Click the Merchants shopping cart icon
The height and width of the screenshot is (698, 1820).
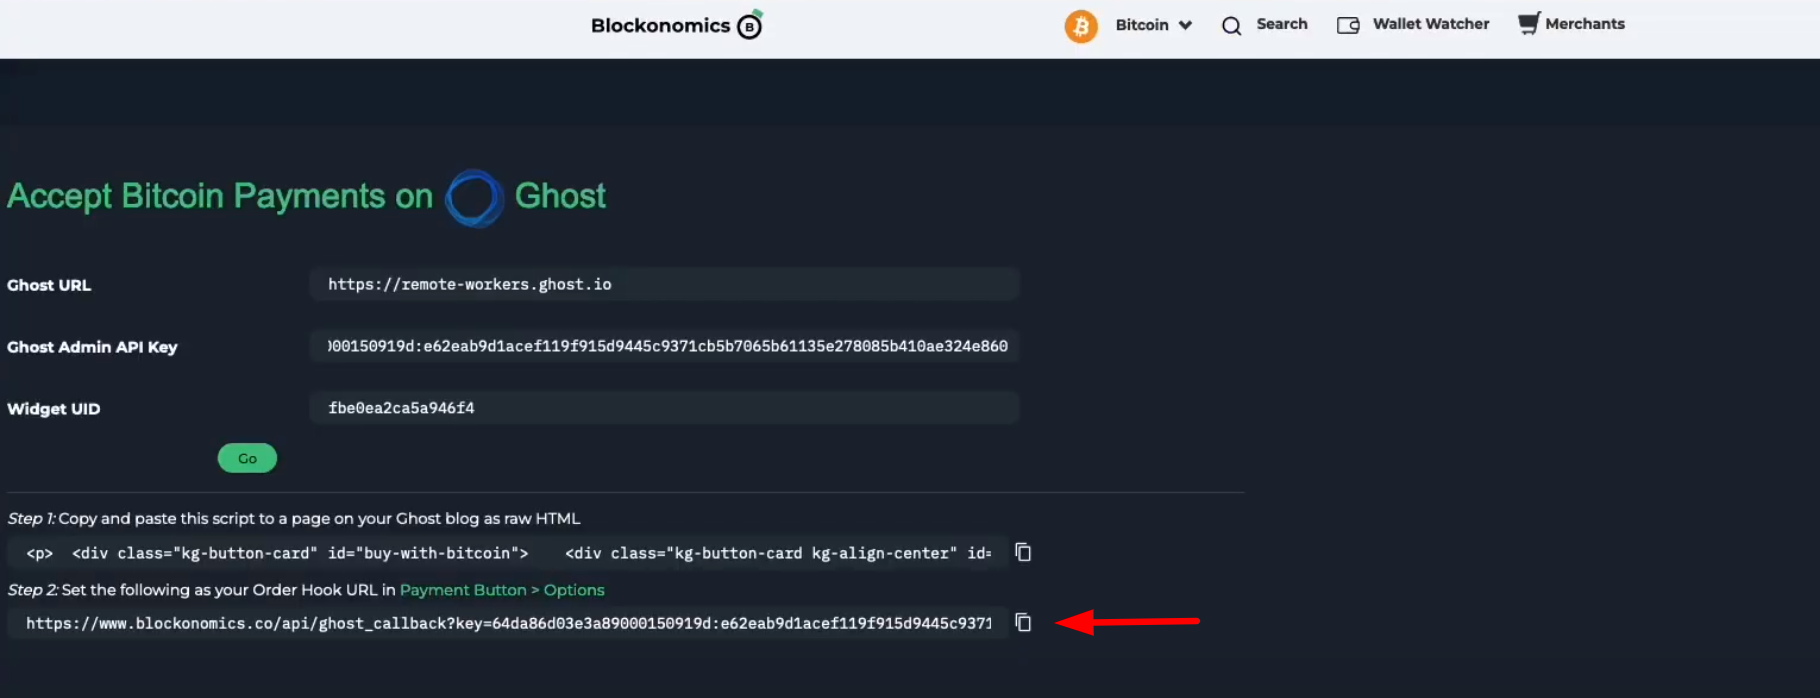tap(1528, 24)
